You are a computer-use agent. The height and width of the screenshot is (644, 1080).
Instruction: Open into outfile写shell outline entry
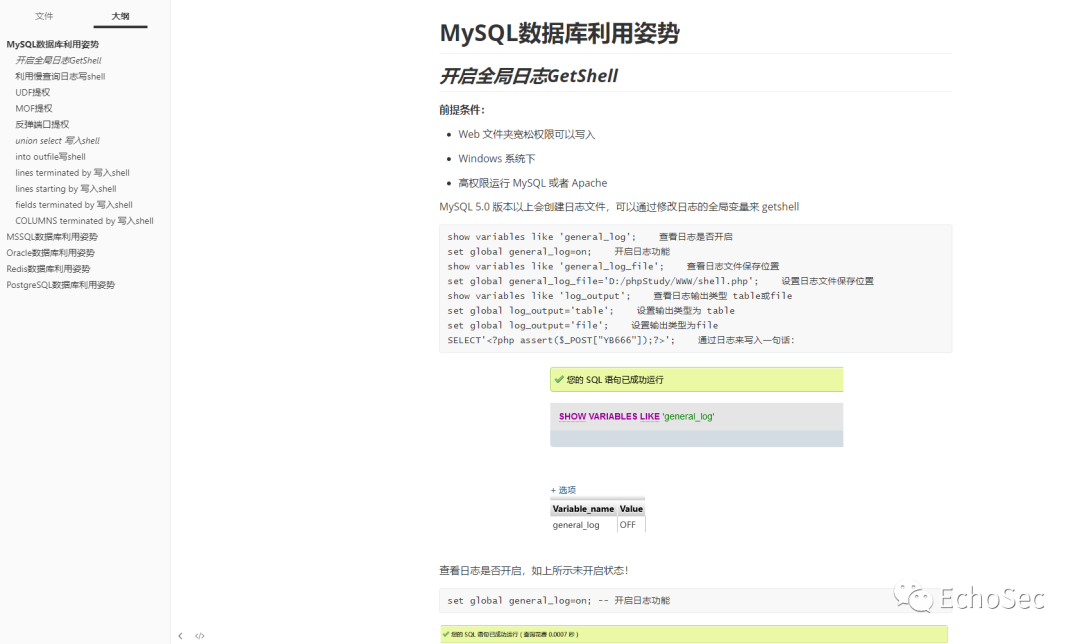tap(50, 156)
